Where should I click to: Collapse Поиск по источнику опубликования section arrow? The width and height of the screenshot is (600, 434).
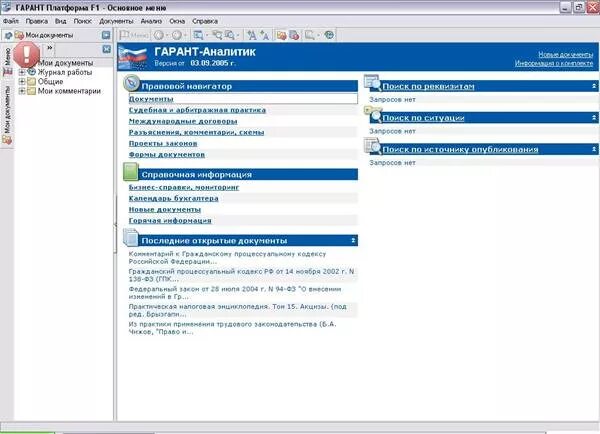(x=594, y=149)
